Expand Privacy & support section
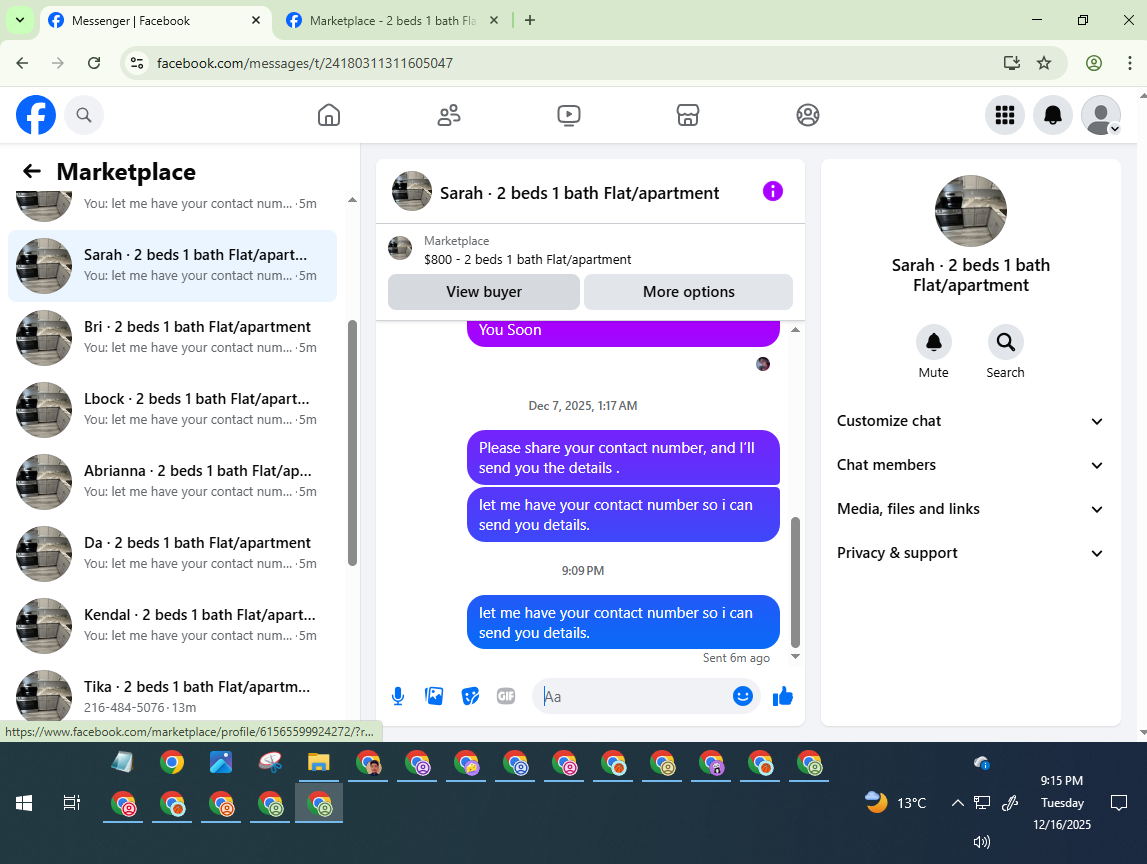This screenshot has height=864, width=1147. (x=970, y=553)
